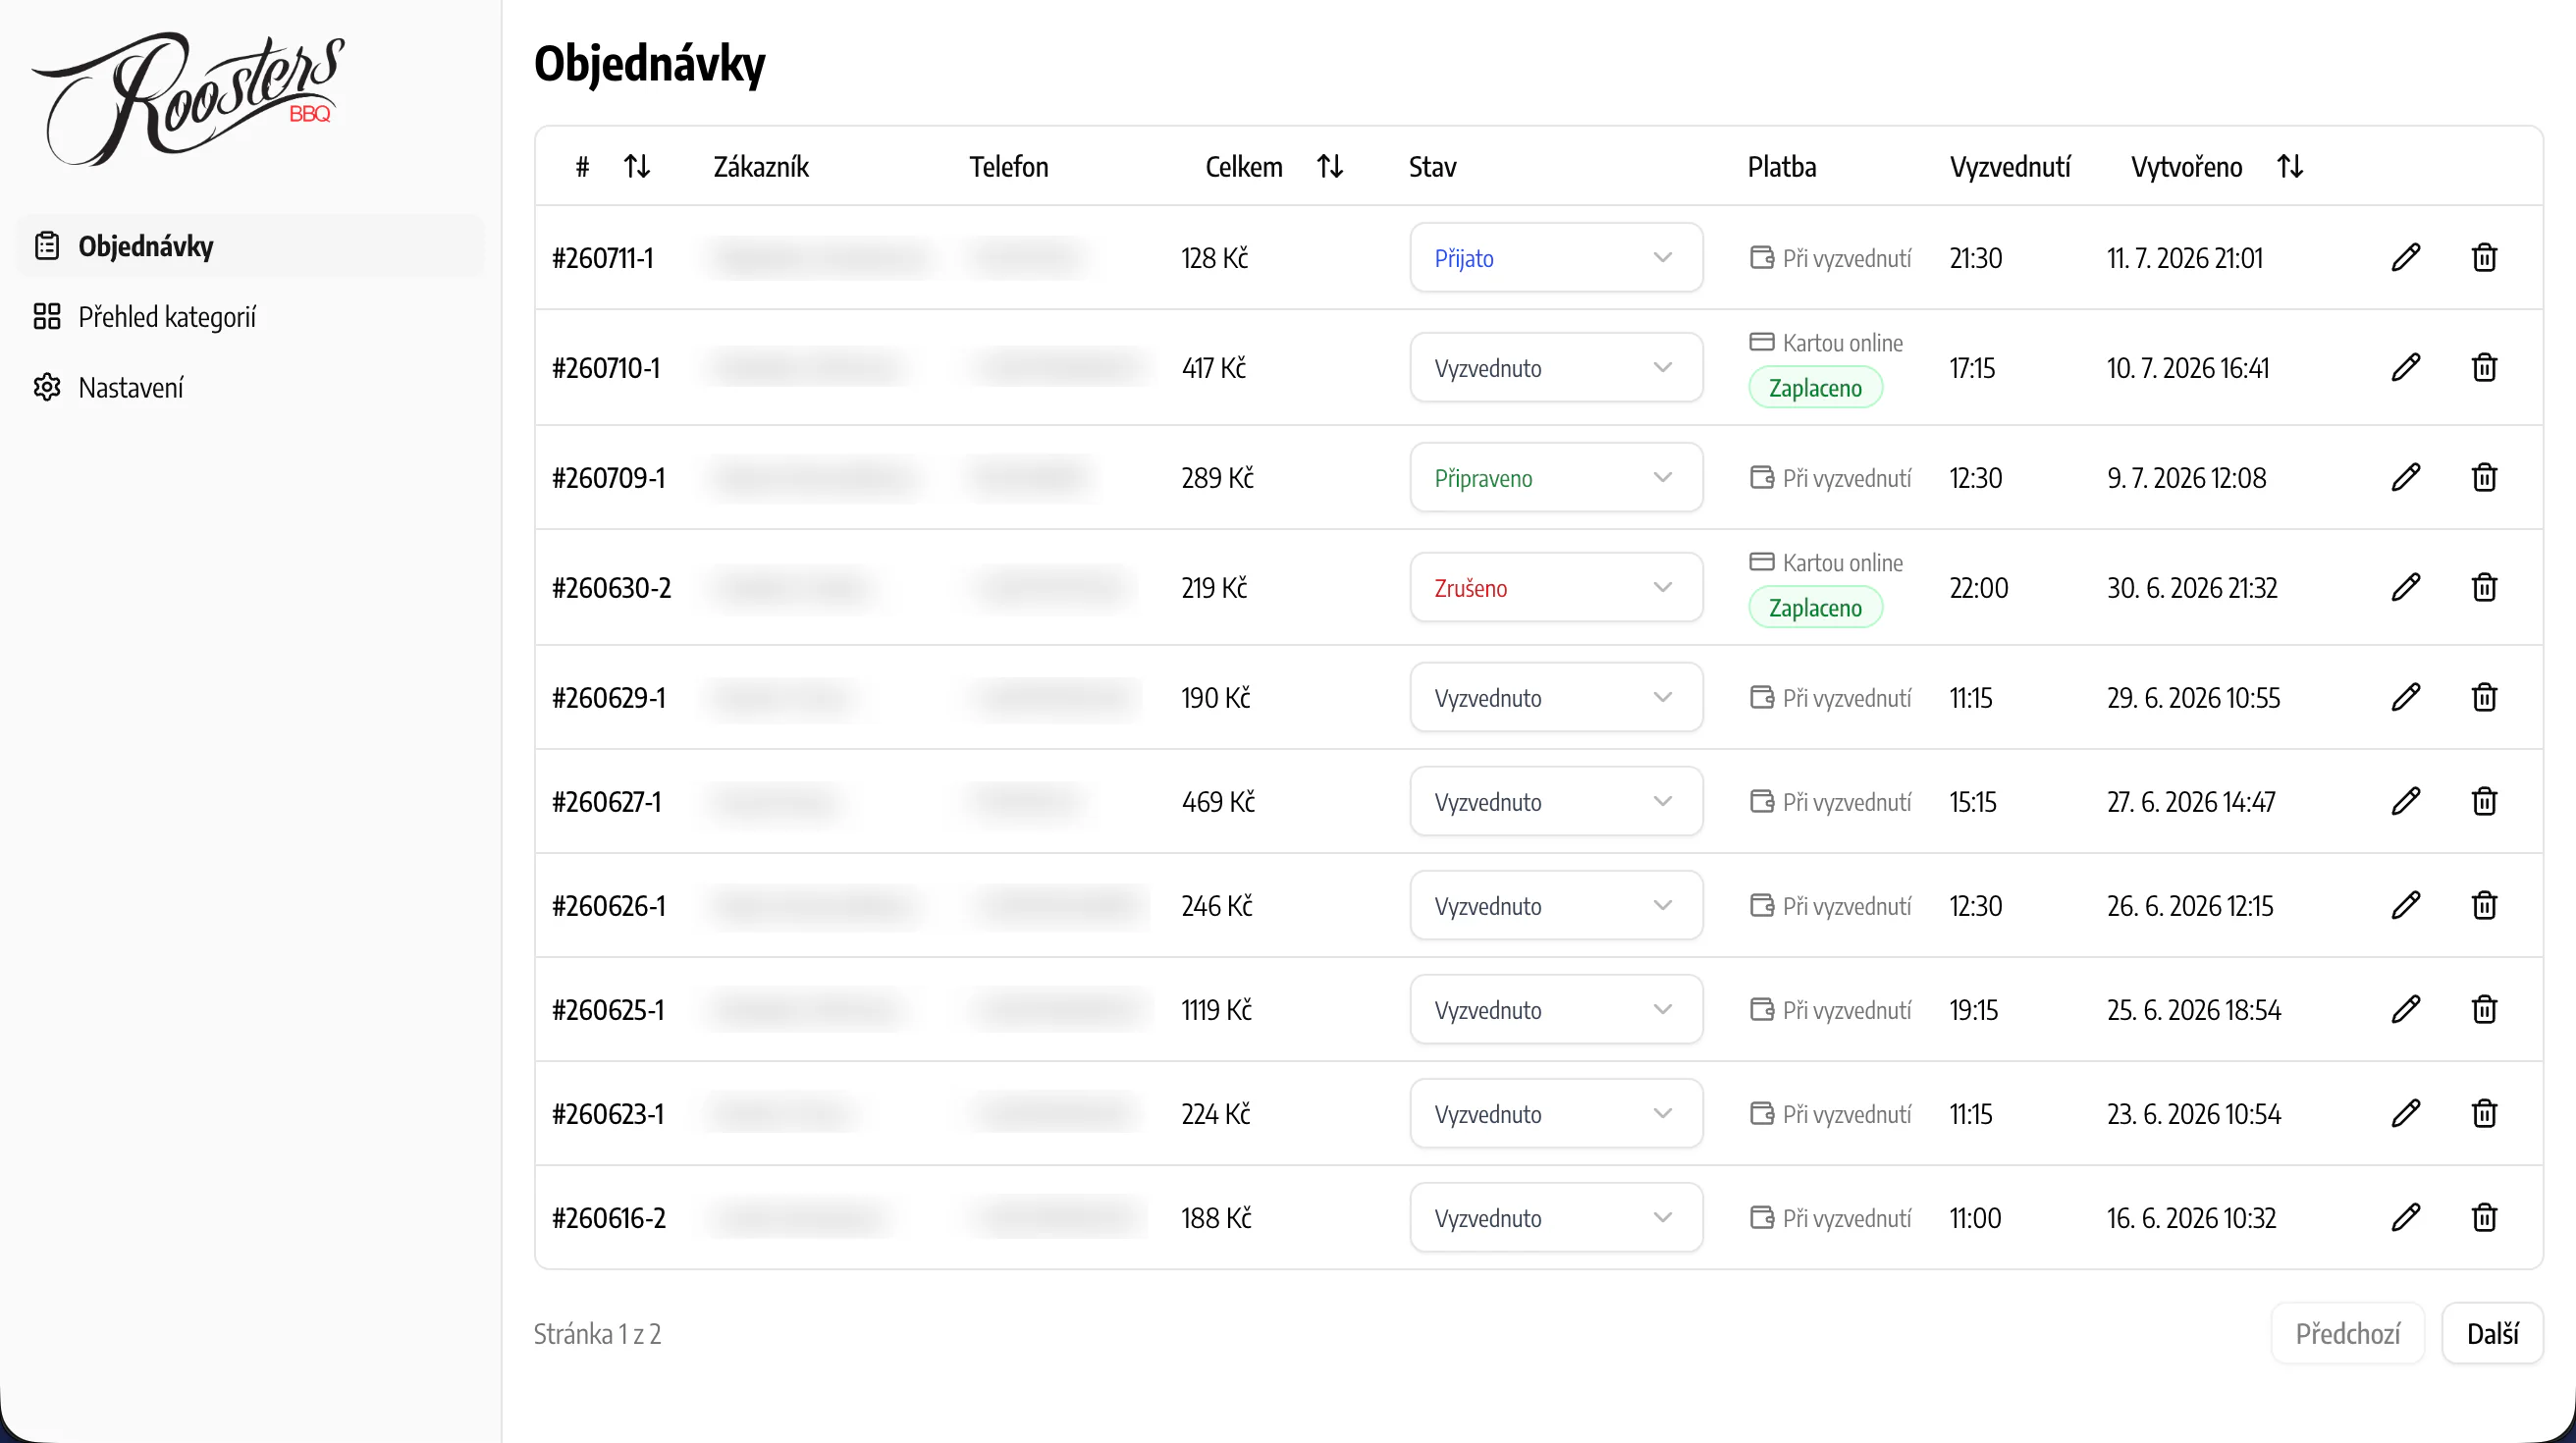Click the Telefon column header
The width and height of the screenshot is (2576, 1443).
1008,167
